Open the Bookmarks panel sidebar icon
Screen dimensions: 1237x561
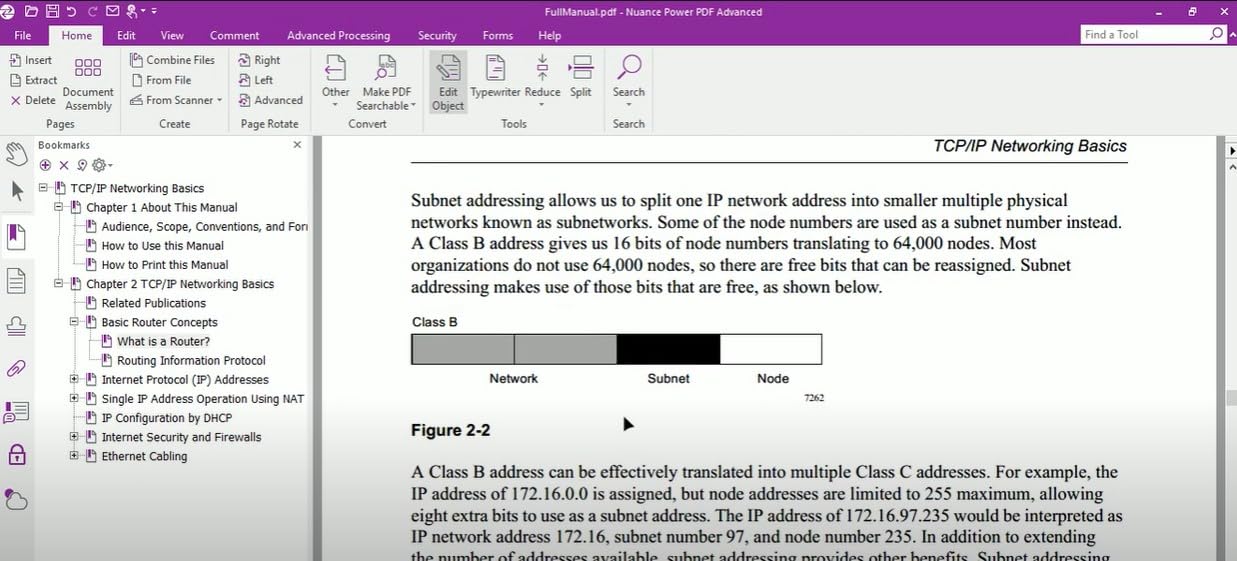[16, 237]
